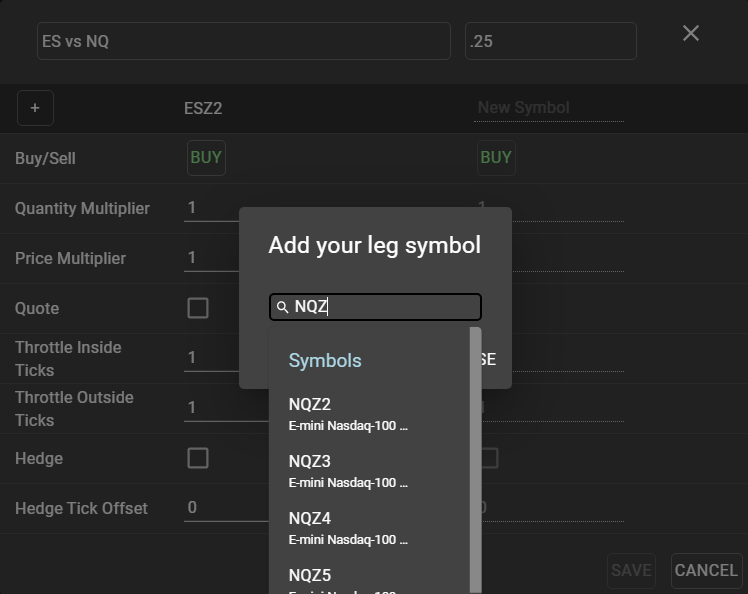748x594 pixels.
Task: Click the symbols list scrollbar
Action: pyautogui.click(x=475, y=460)
